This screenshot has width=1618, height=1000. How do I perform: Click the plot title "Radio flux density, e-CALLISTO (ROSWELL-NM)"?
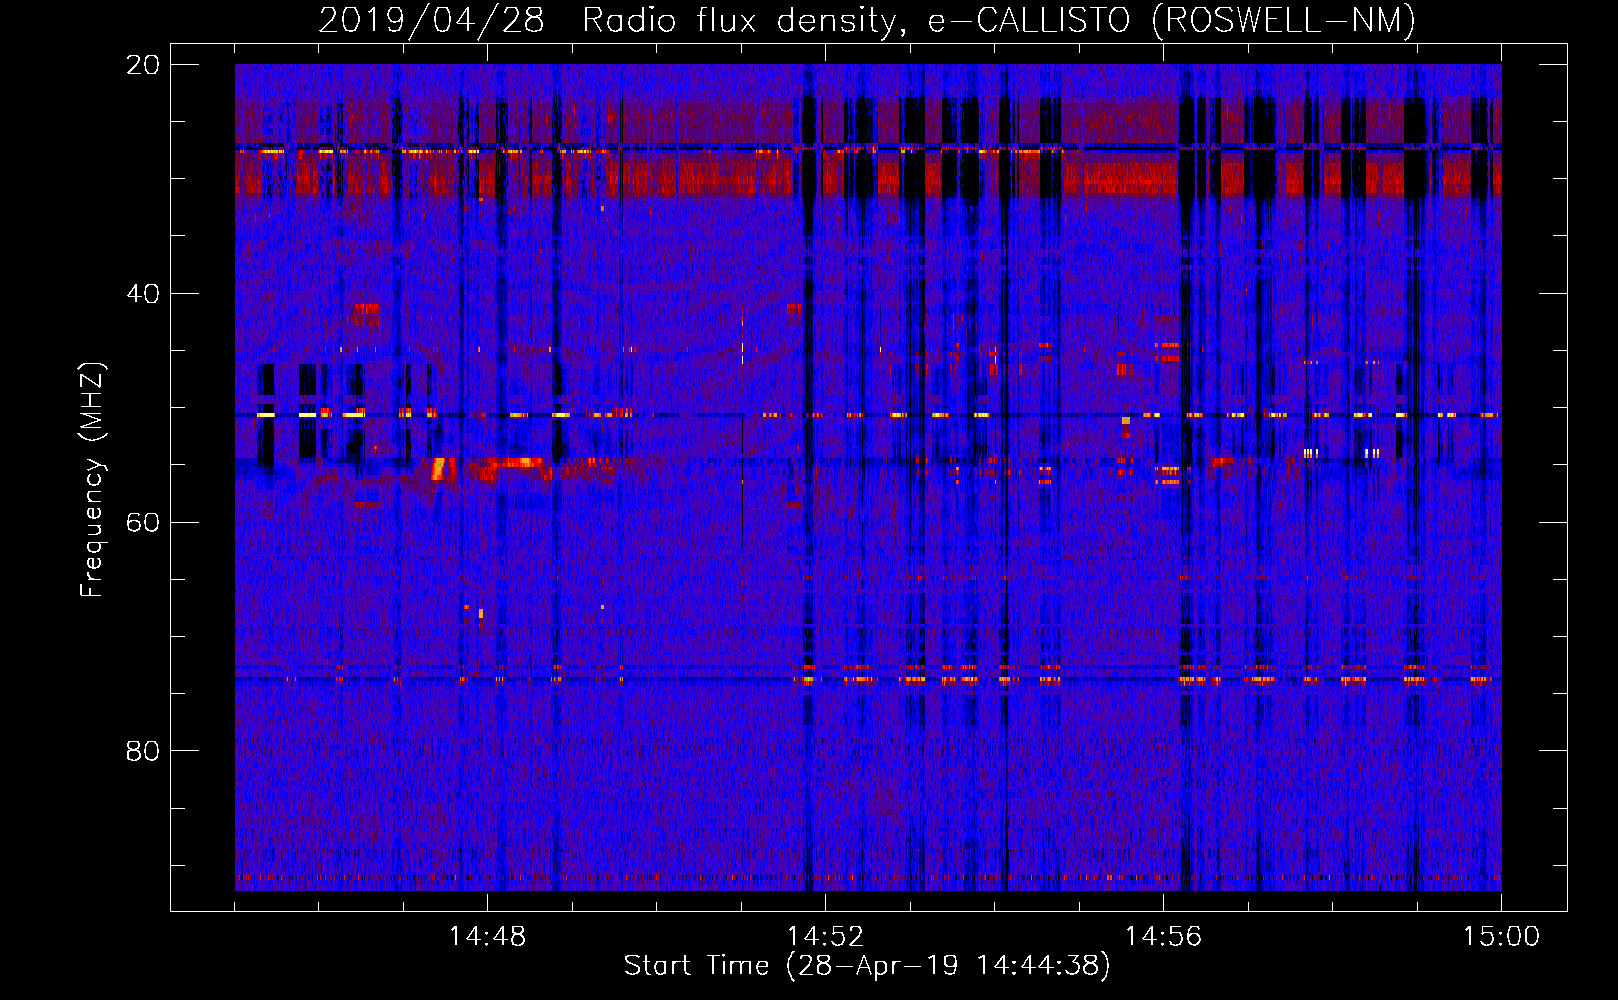(x=999, y=20)
